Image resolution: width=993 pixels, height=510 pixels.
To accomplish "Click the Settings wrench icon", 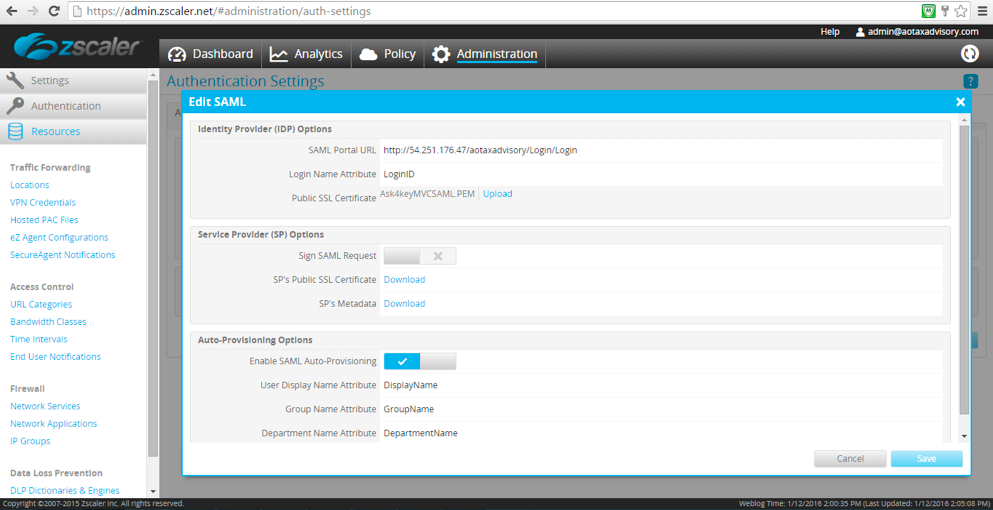I will 15,80.
